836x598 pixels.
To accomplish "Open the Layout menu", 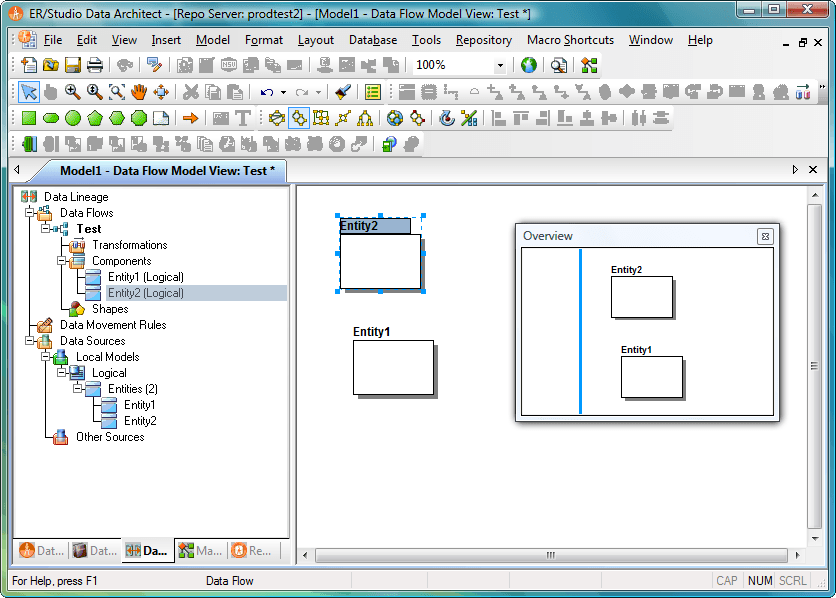I will point(316,40).
